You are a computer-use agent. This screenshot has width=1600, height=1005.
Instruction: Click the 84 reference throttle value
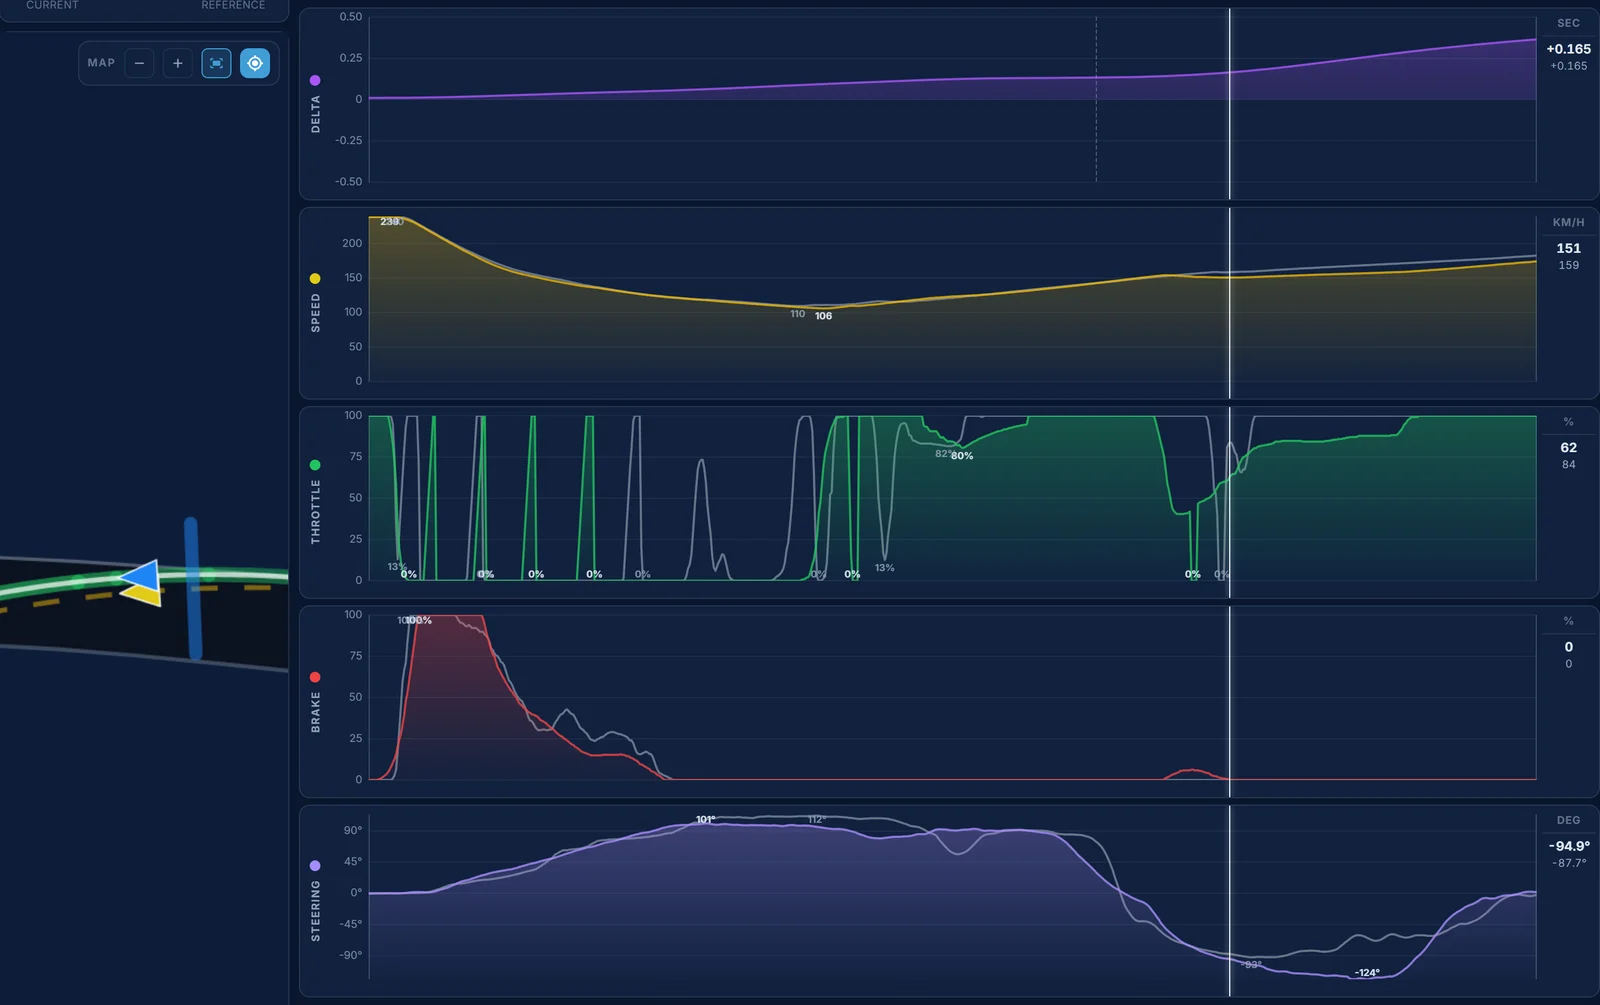(x=1568, y=464)
